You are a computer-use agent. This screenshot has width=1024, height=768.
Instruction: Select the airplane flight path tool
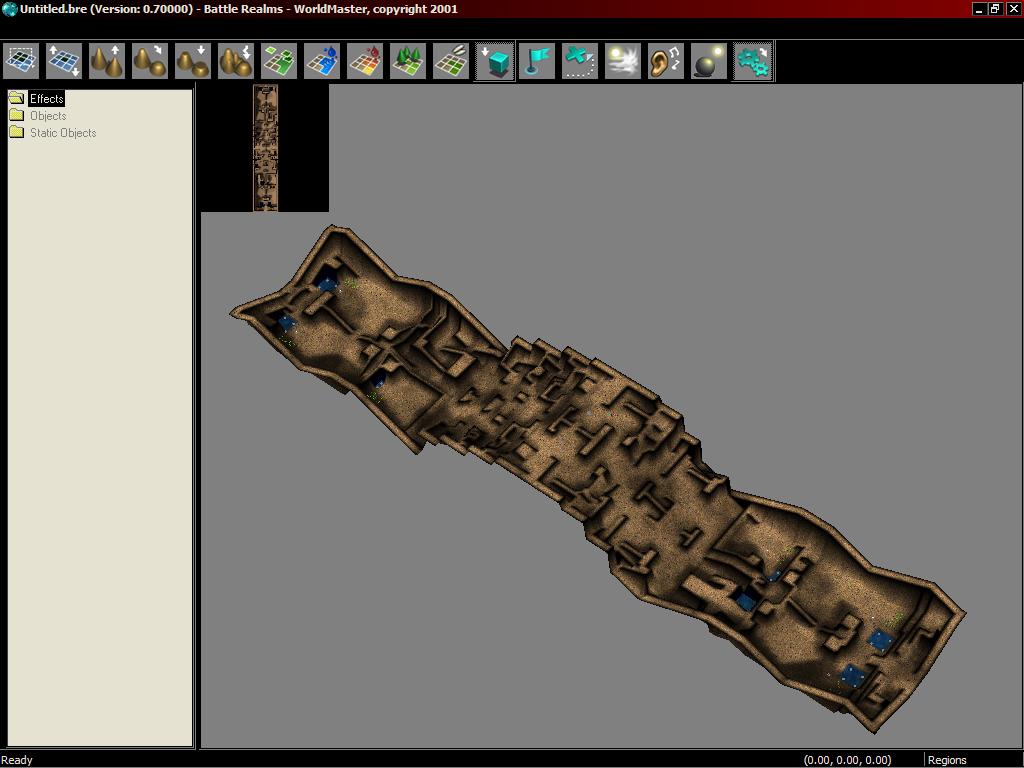click(580, 61)
